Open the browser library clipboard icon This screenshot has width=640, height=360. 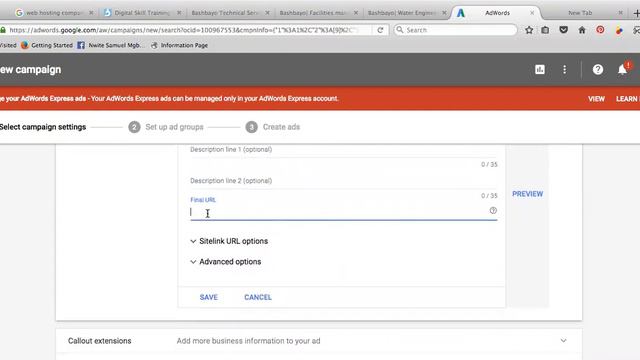(545, 30)
